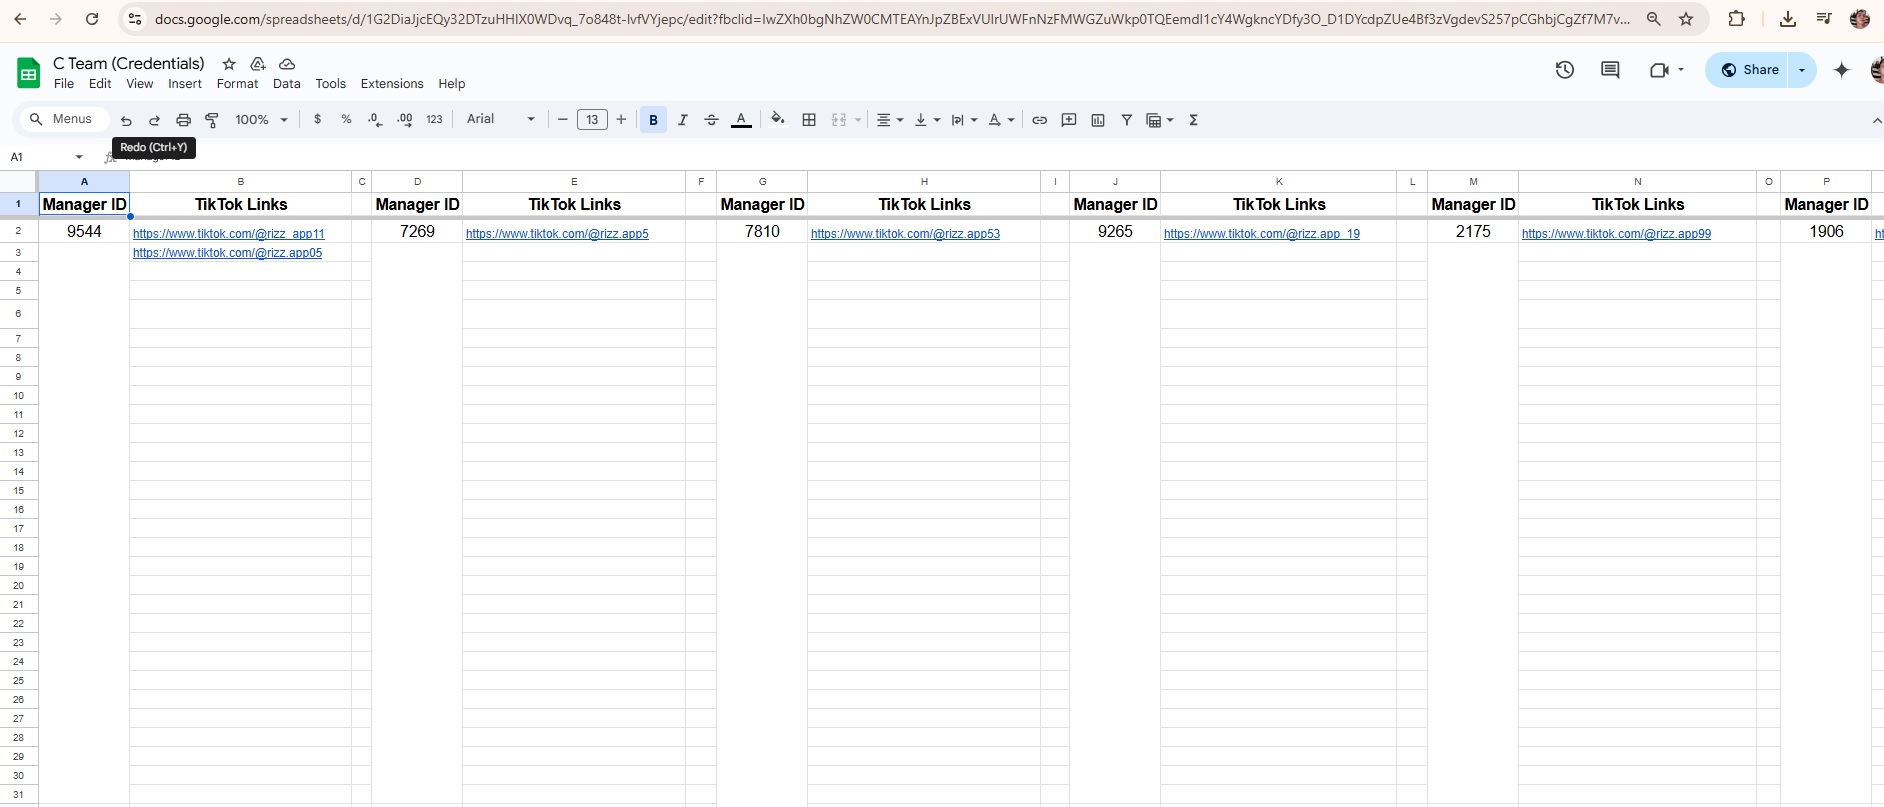1884x807 pixels.
Task: Expand horizontal align dropdown
Action: (x=889, y=120)
